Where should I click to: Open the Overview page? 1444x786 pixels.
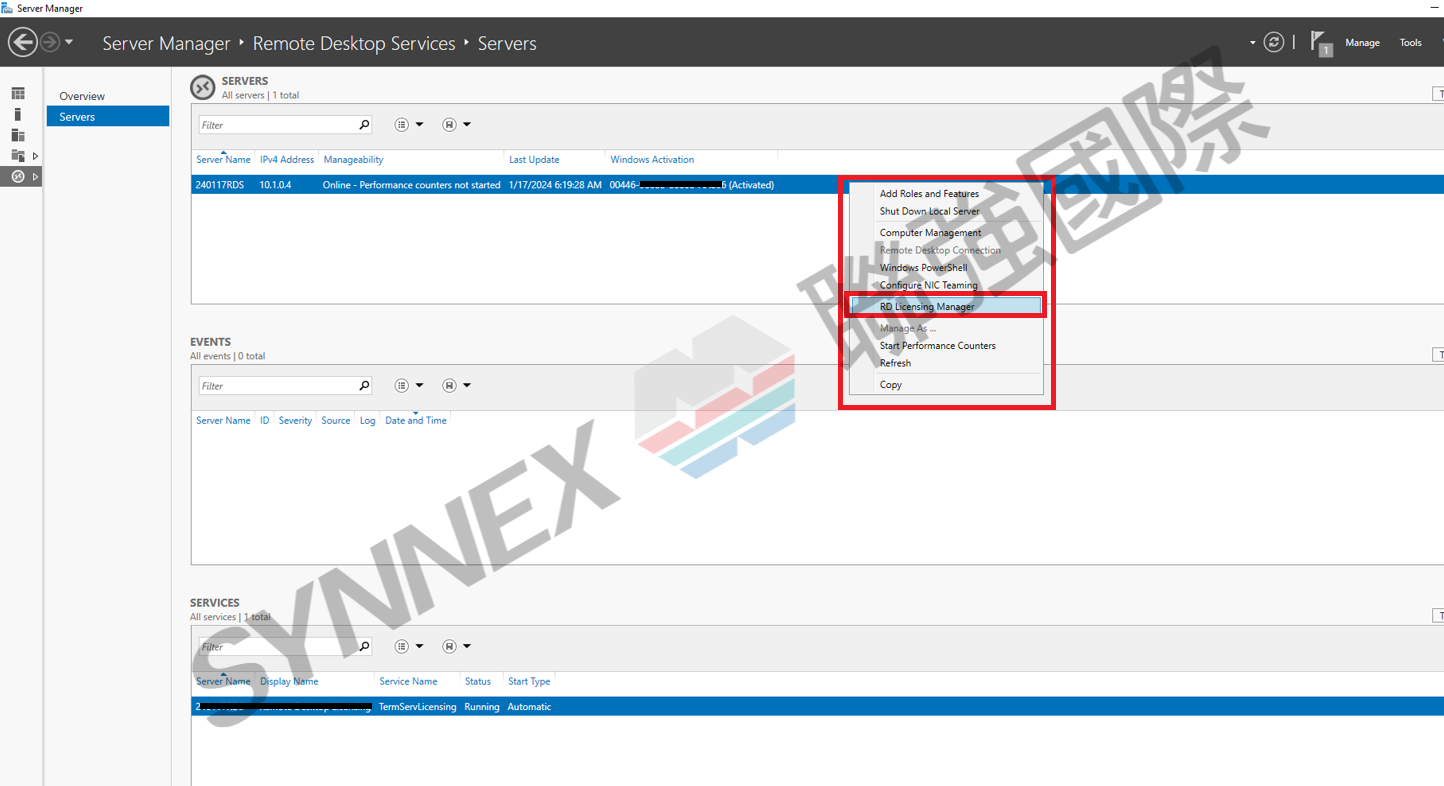tap(82, 96)
